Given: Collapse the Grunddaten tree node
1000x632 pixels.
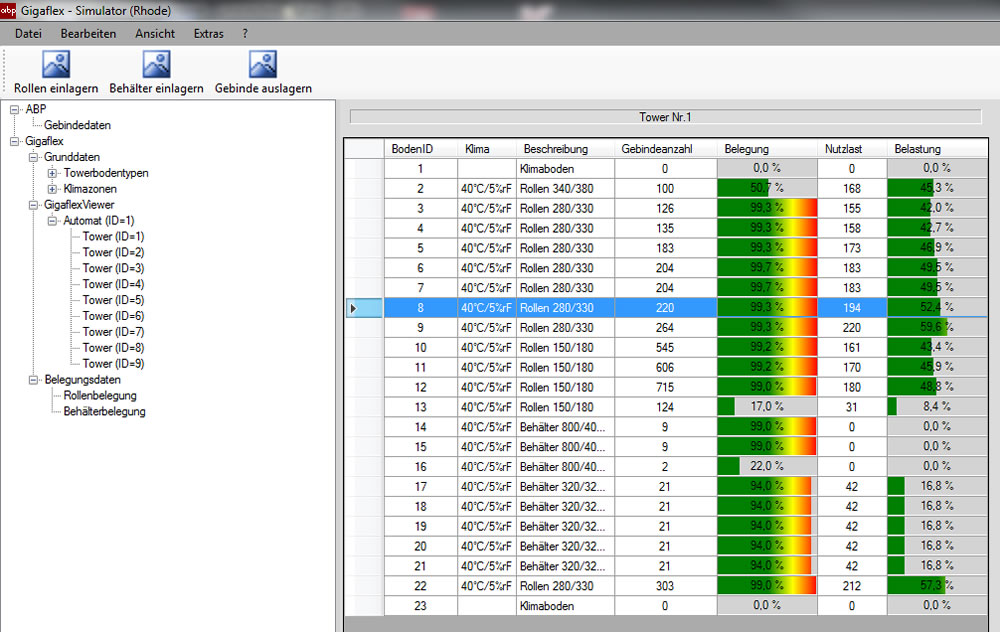Looking at the screenshot, I should pos(33,158).
